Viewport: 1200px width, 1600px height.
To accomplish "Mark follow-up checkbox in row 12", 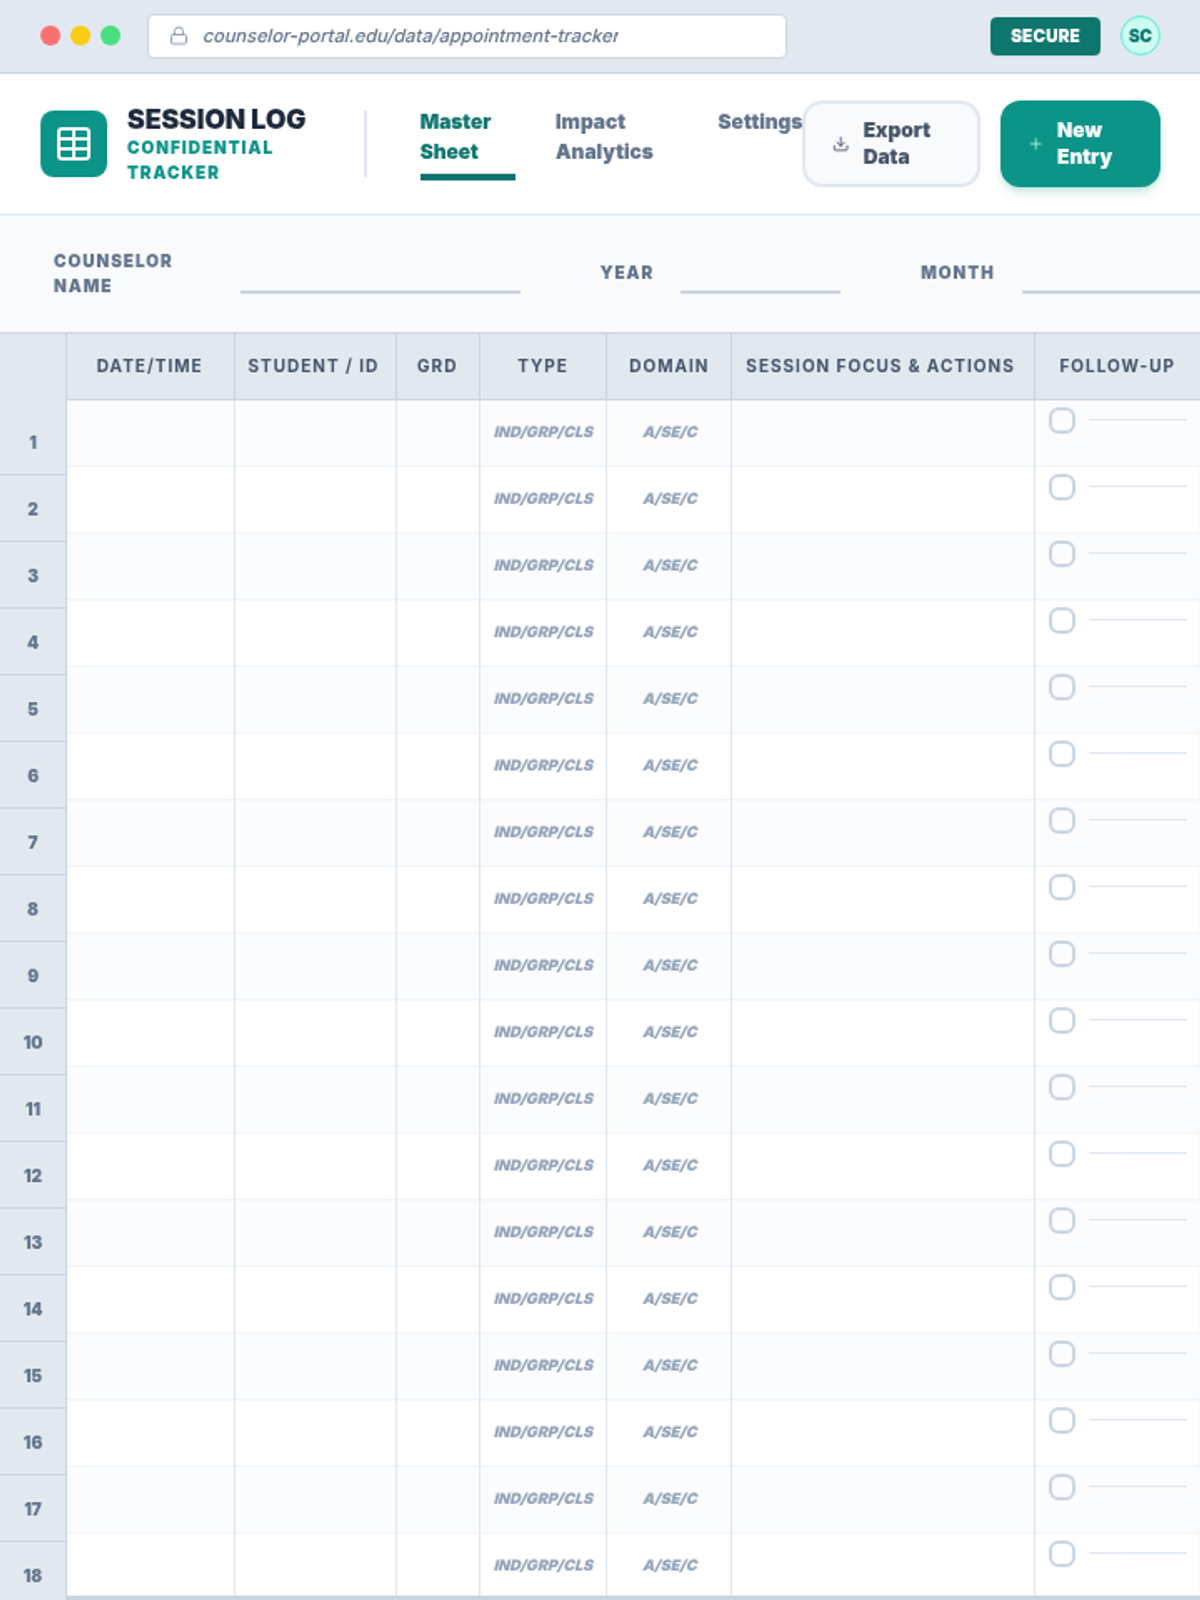I will (1062, 1154).
